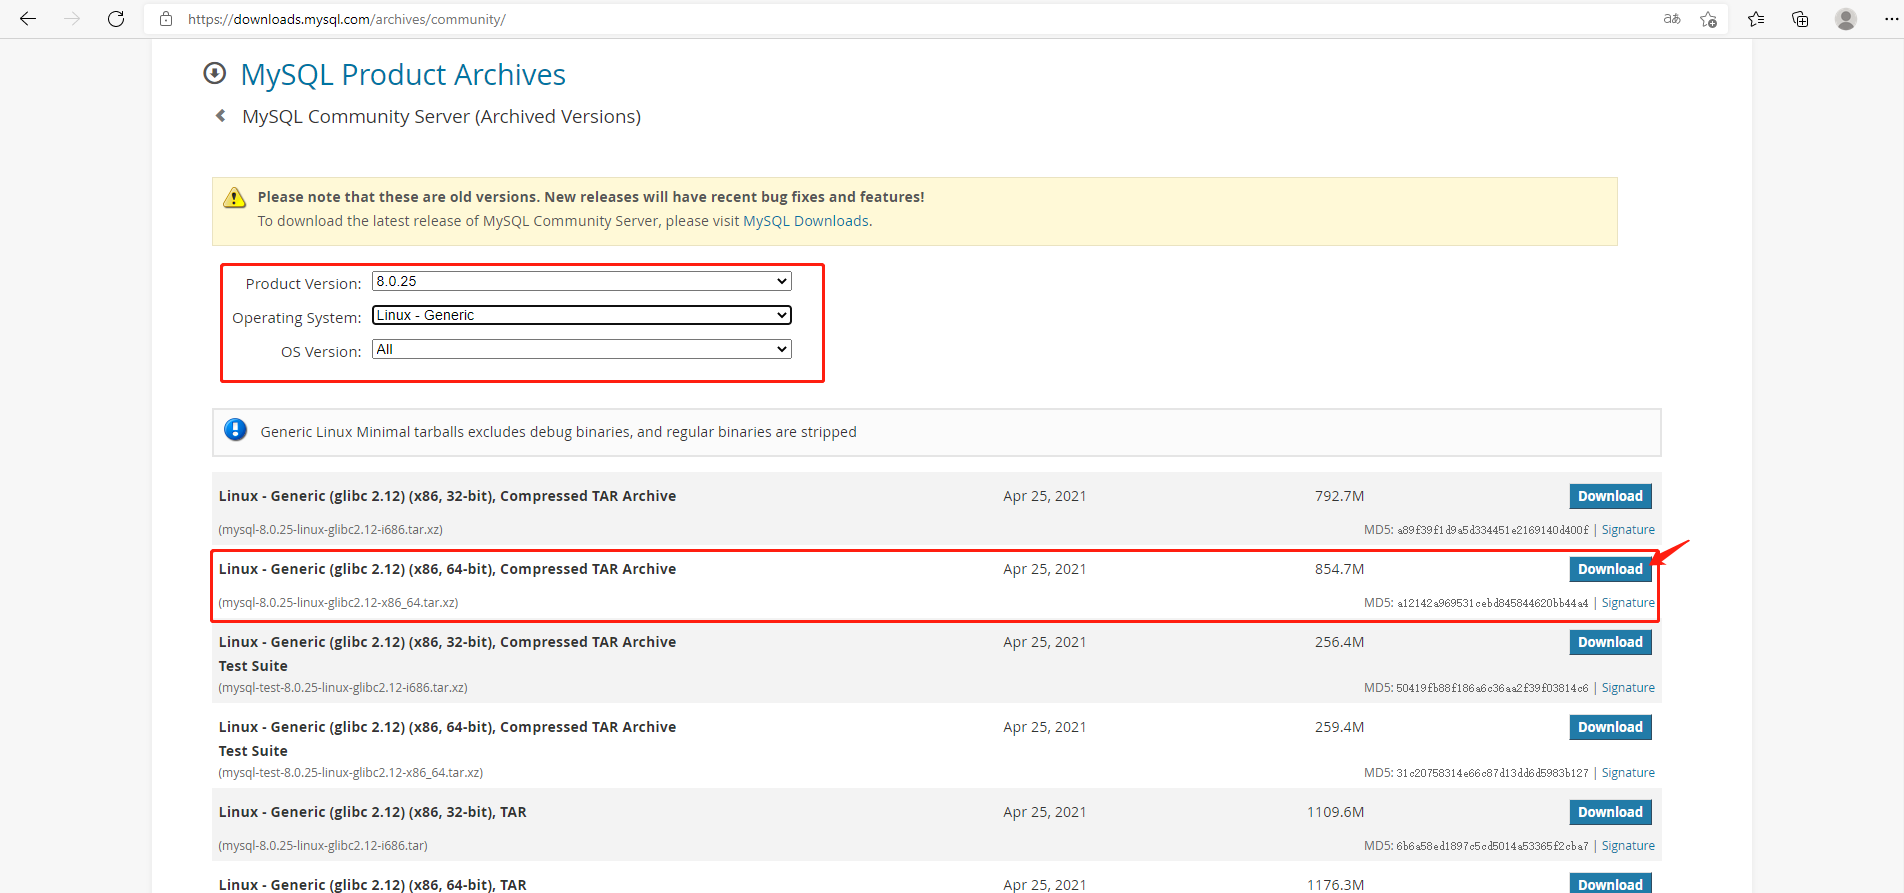
Task: Click the filename mysql-test-8.0.25-linux-glibc2.12-x86_64.tar.xz
Action: [351, 773]
